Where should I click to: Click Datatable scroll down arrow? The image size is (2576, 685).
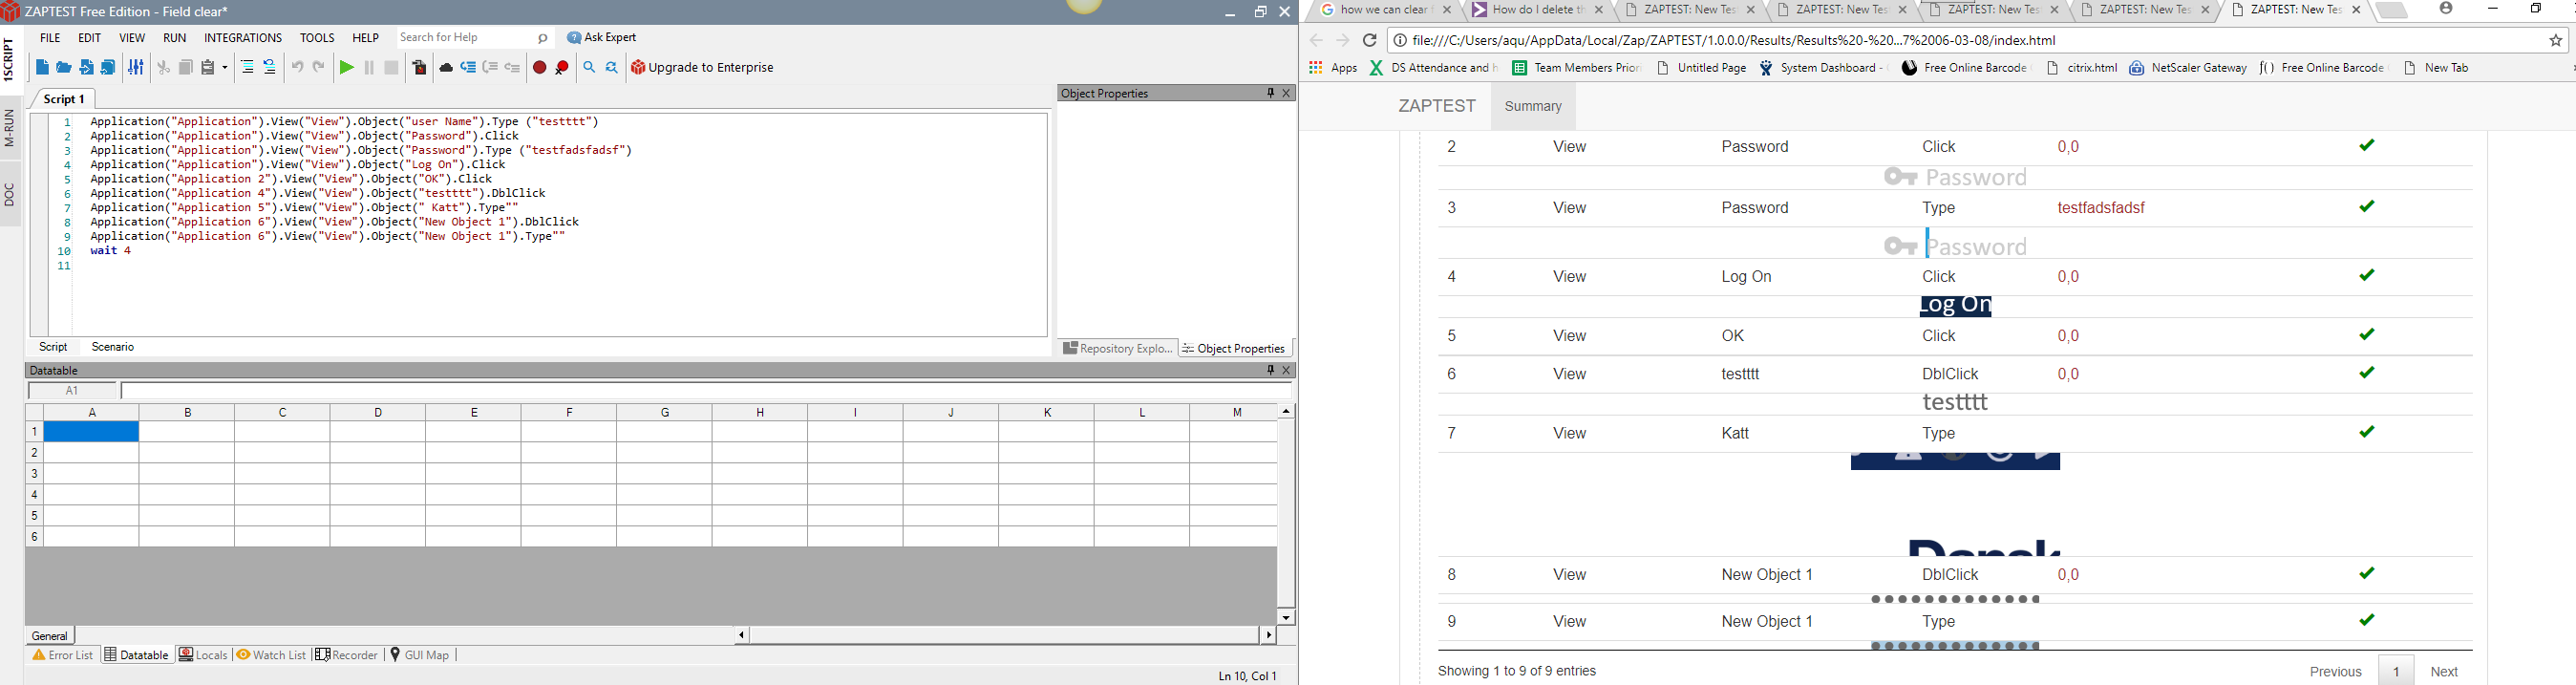coord(1286,617)
